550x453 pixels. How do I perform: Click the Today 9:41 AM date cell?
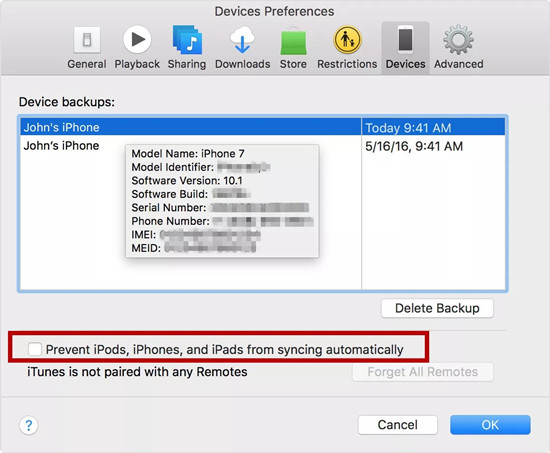tap(434, 127)
